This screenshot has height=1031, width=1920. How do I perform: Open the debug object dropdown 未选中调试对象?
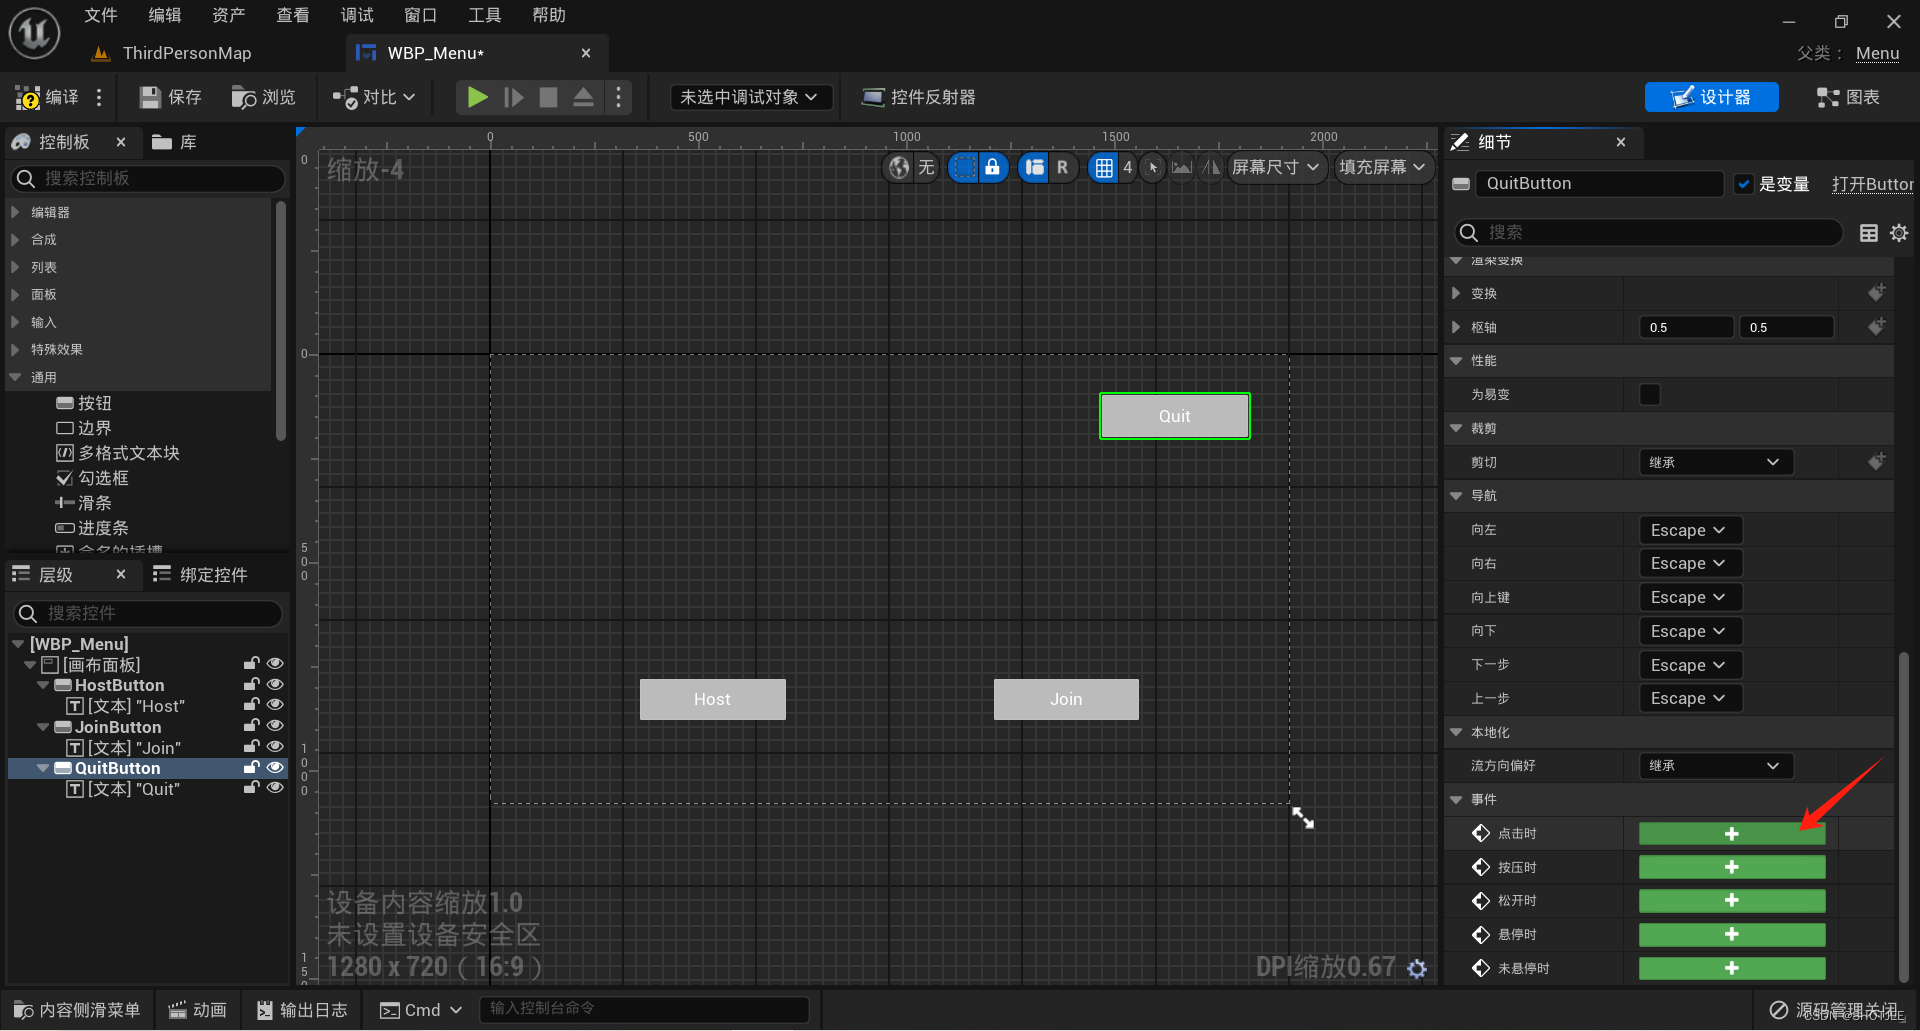coord(749,97)
